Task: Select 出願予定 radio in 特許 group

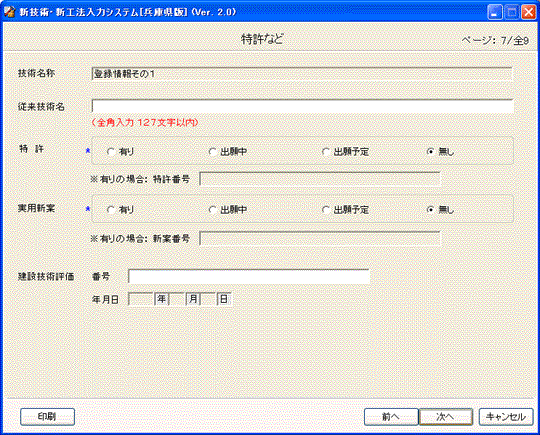Action: [x=326, y=152]
